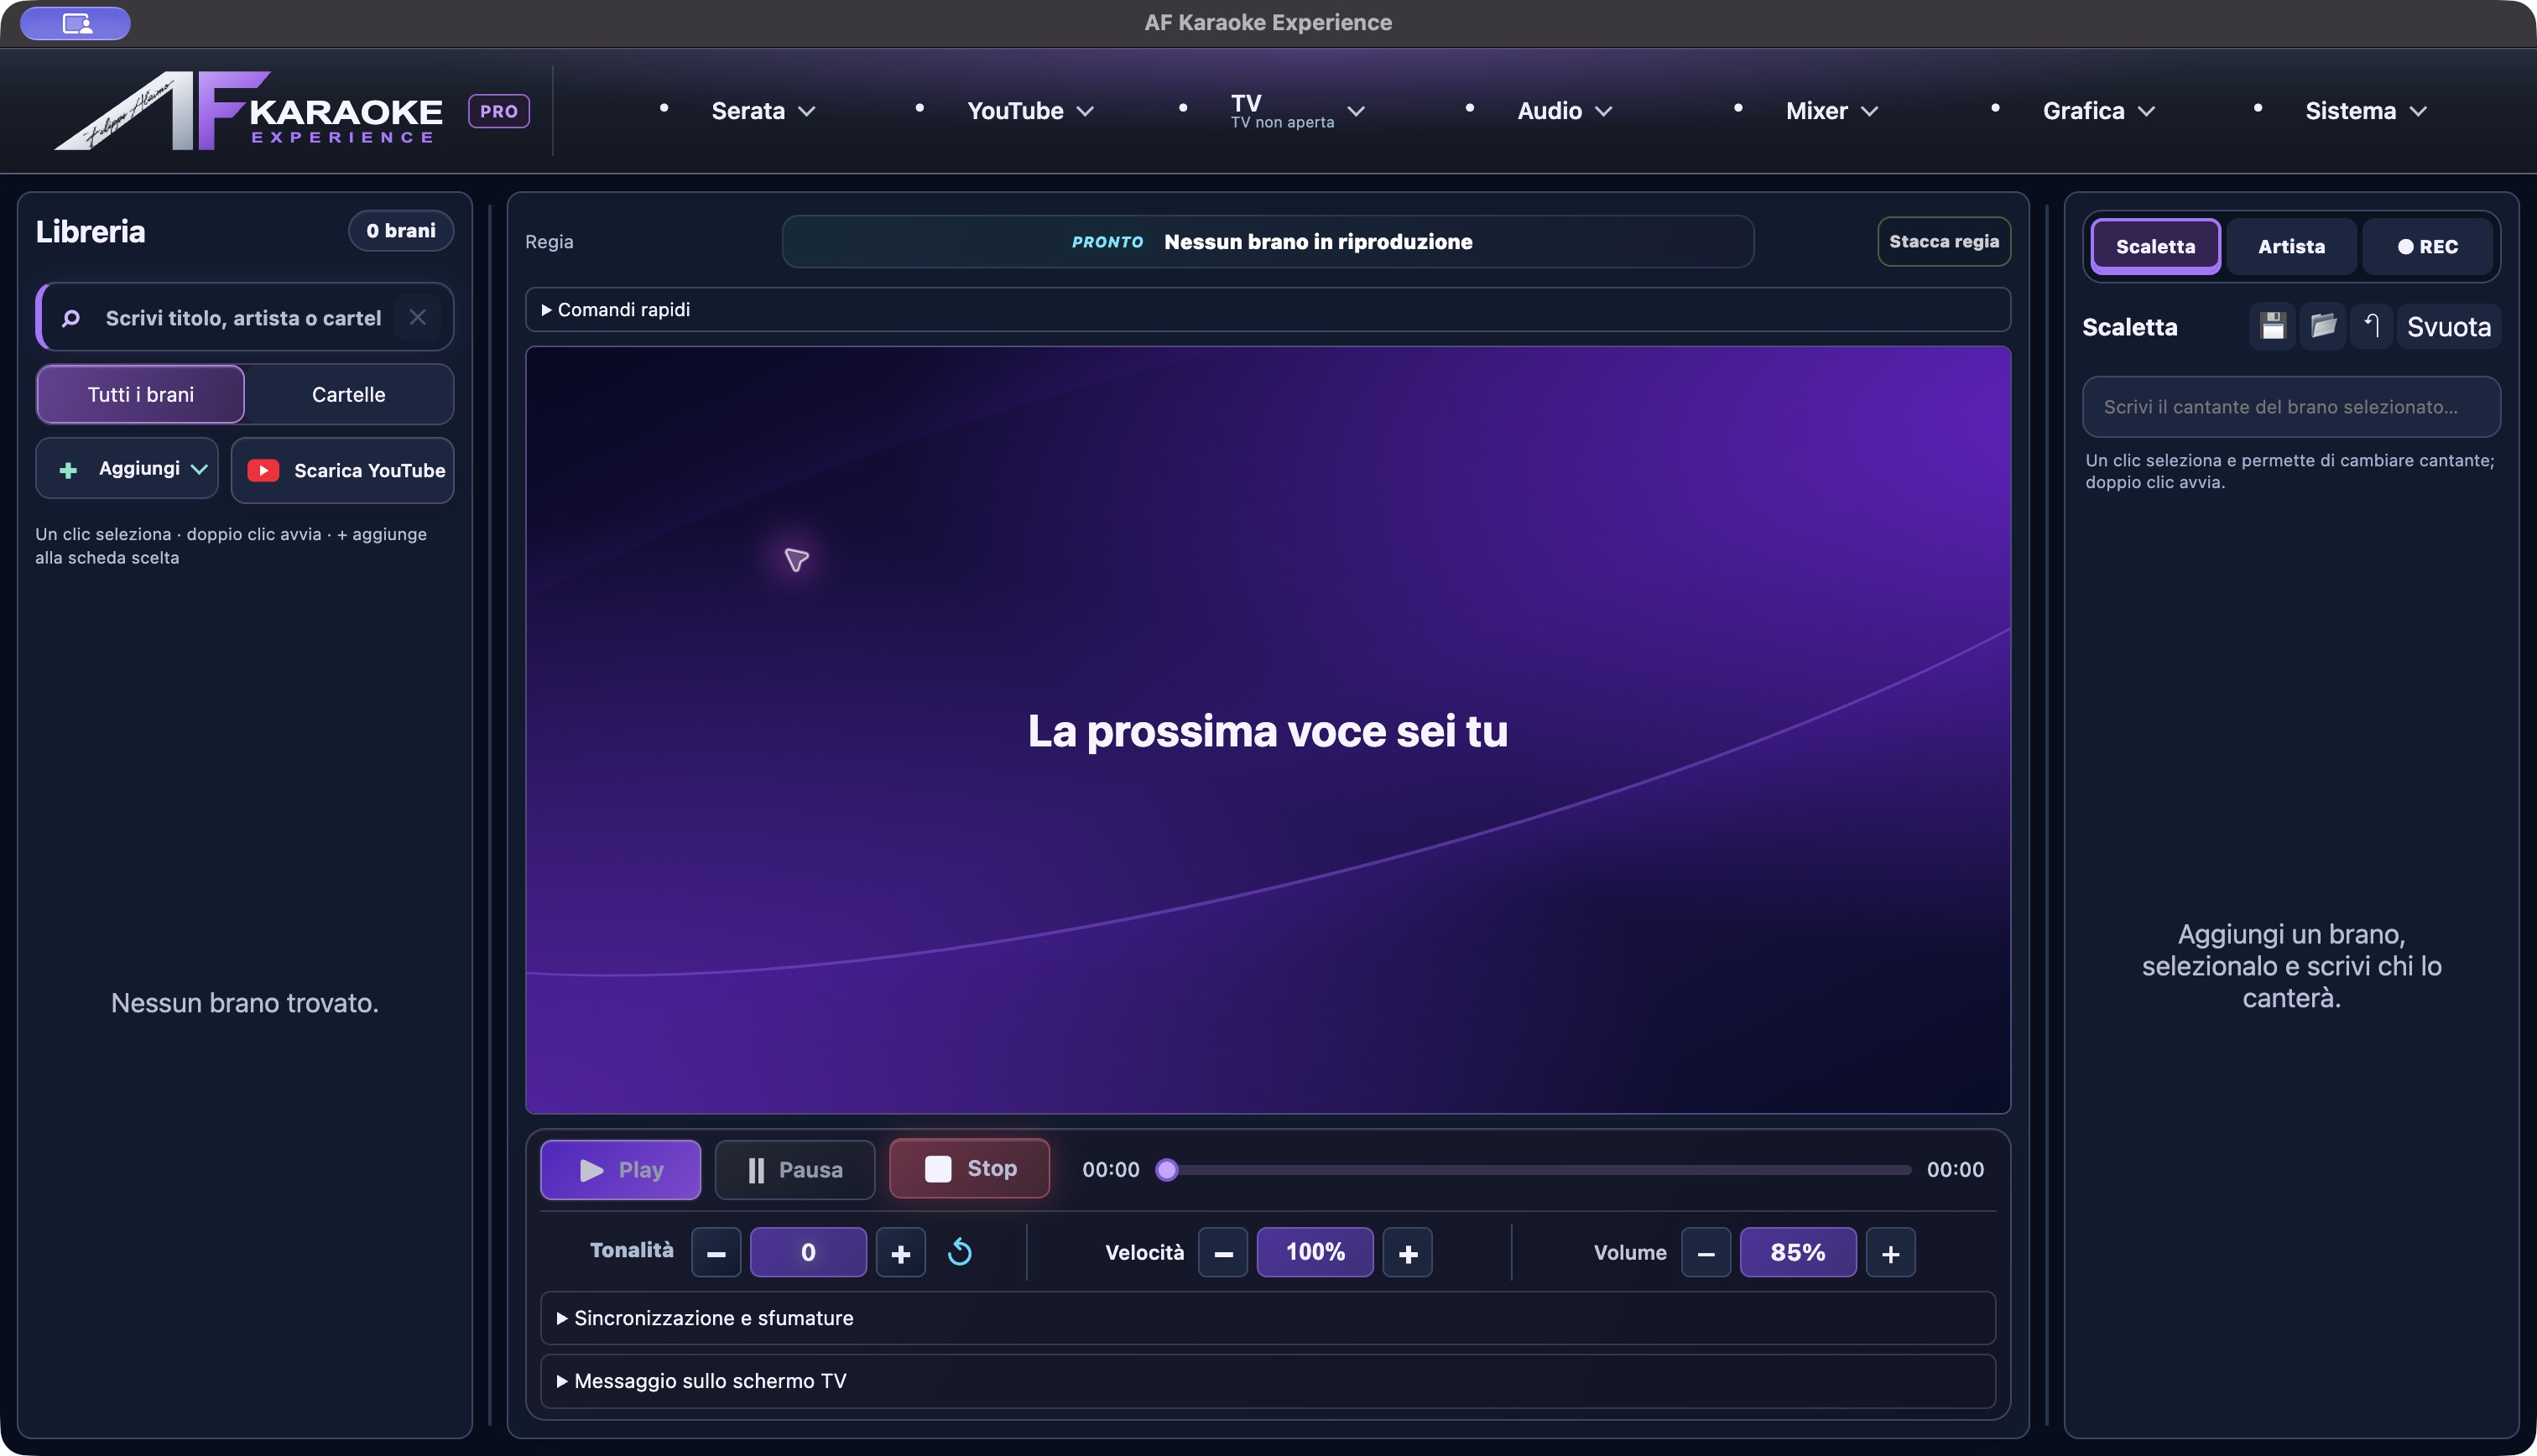Click the screen-share icon in title bar
The height and width of the screenshot is (1456, 2537).
point(76,23)
